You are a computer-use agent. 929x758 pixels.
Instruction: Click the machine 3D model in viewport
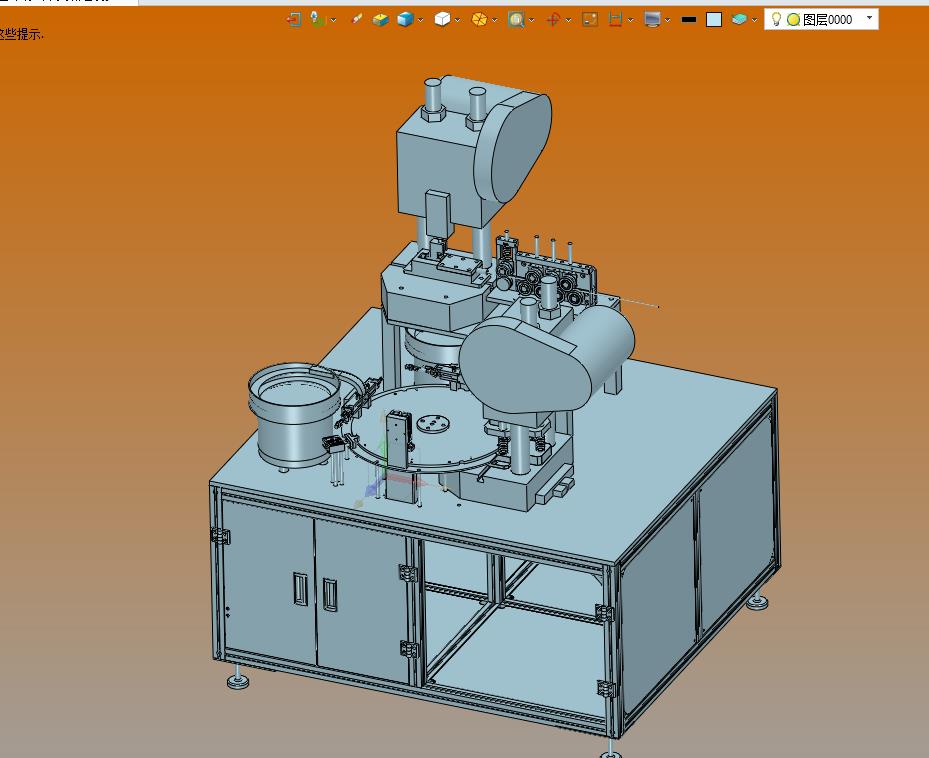pyautogui.click(x=495, y=415)
